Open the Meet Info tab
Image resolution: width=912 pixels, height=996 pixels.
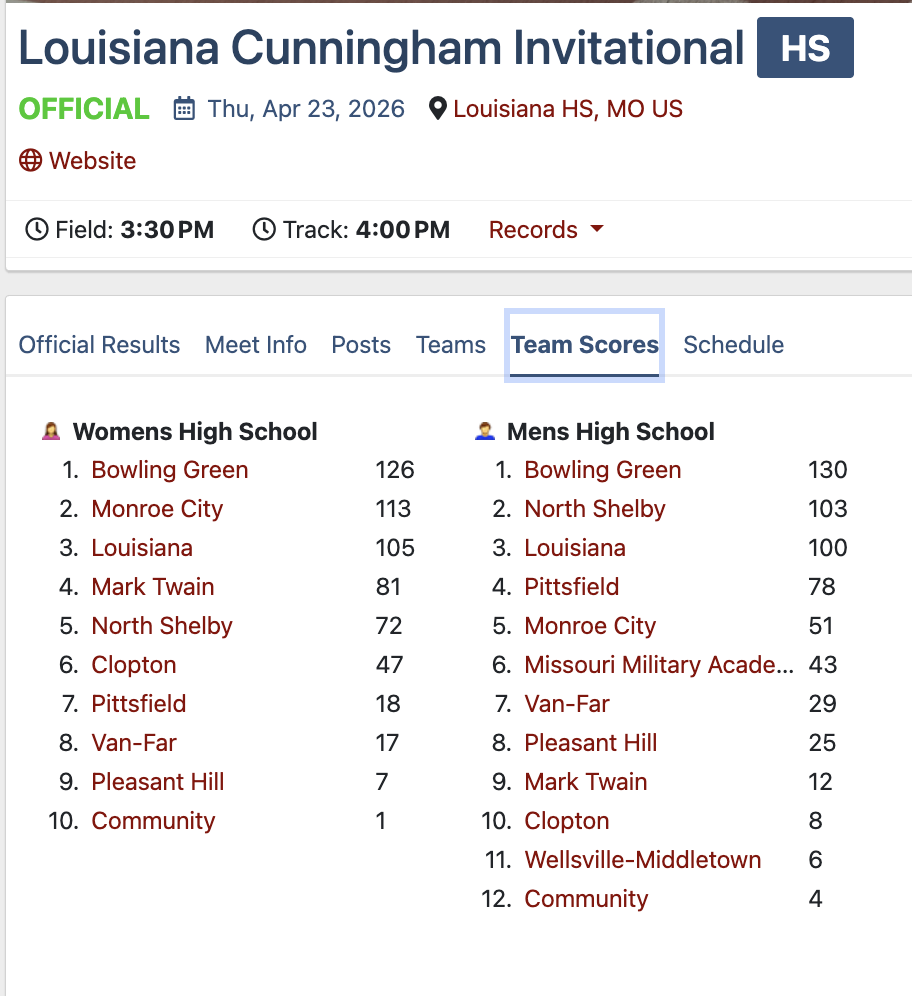pyautogui.click(x=256, y=345)
